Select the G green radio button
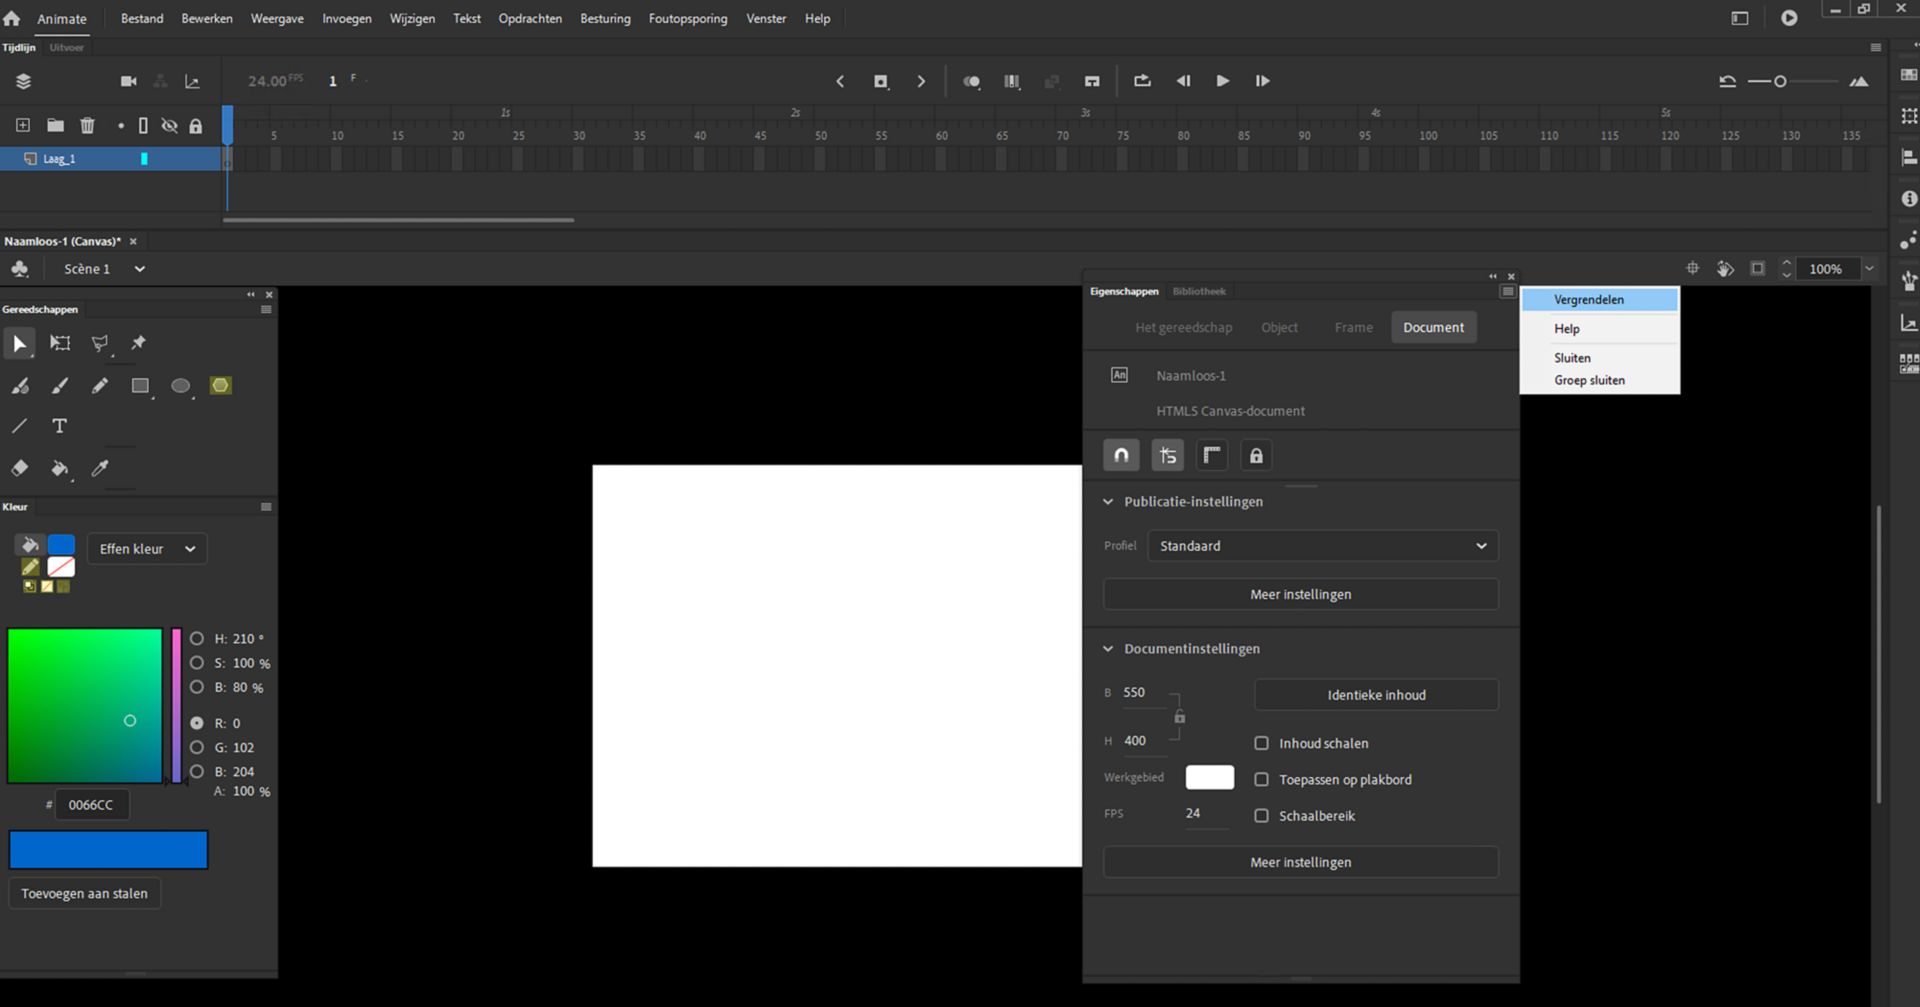Viewport: 1920px width, 1007px height. [197, 747]
